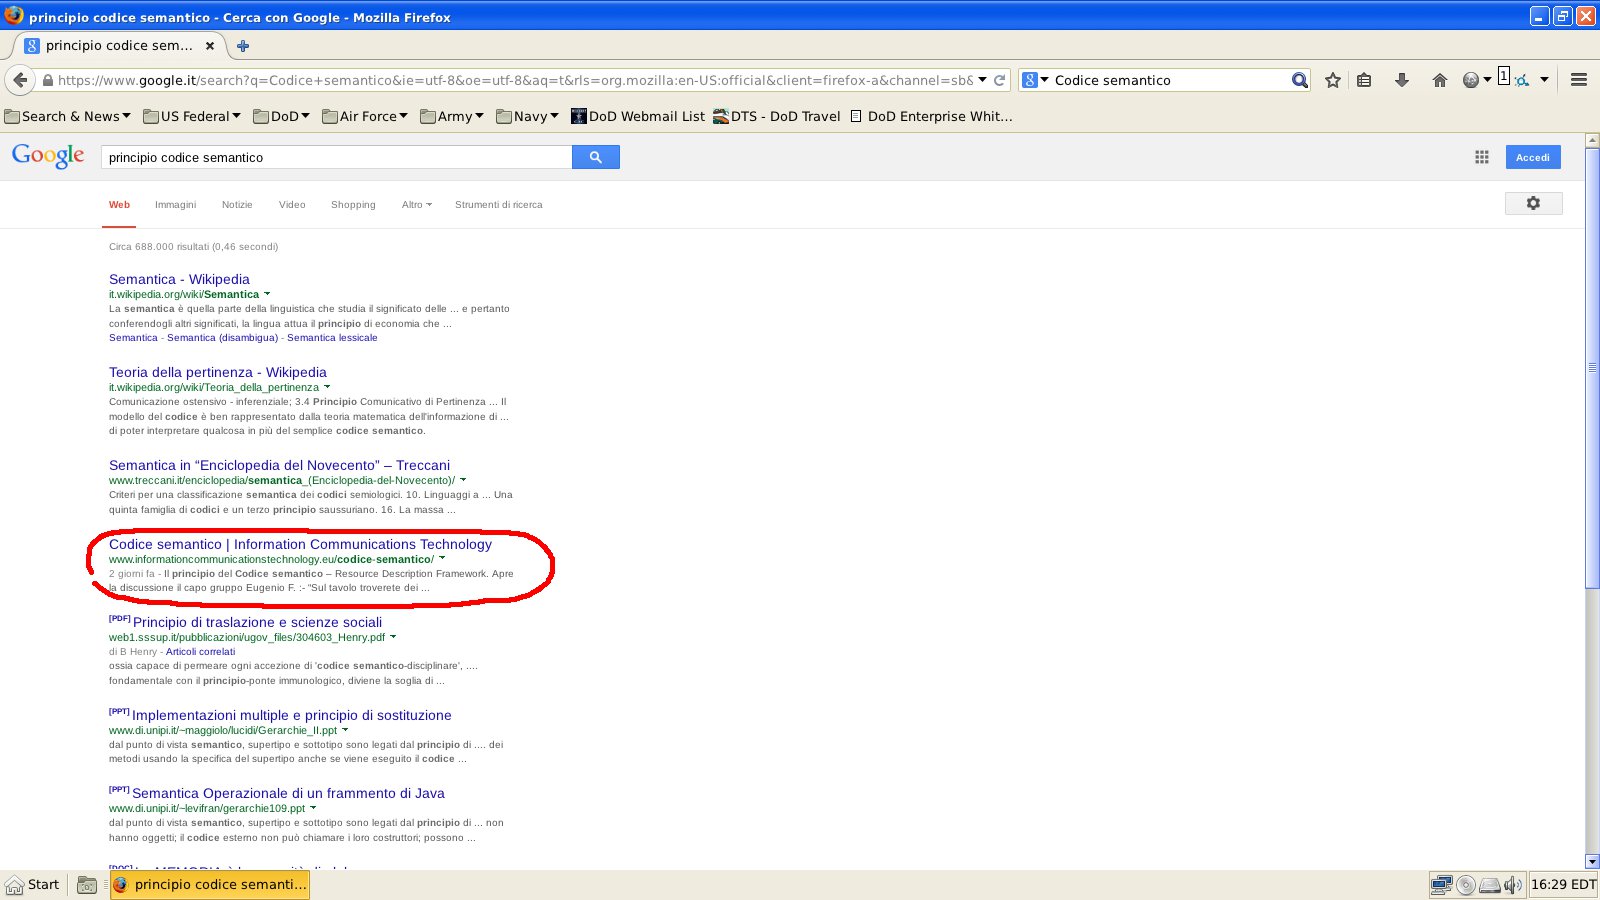Open the Navy bookmark folder
The image size is (1600, 900).
(527, 116)
